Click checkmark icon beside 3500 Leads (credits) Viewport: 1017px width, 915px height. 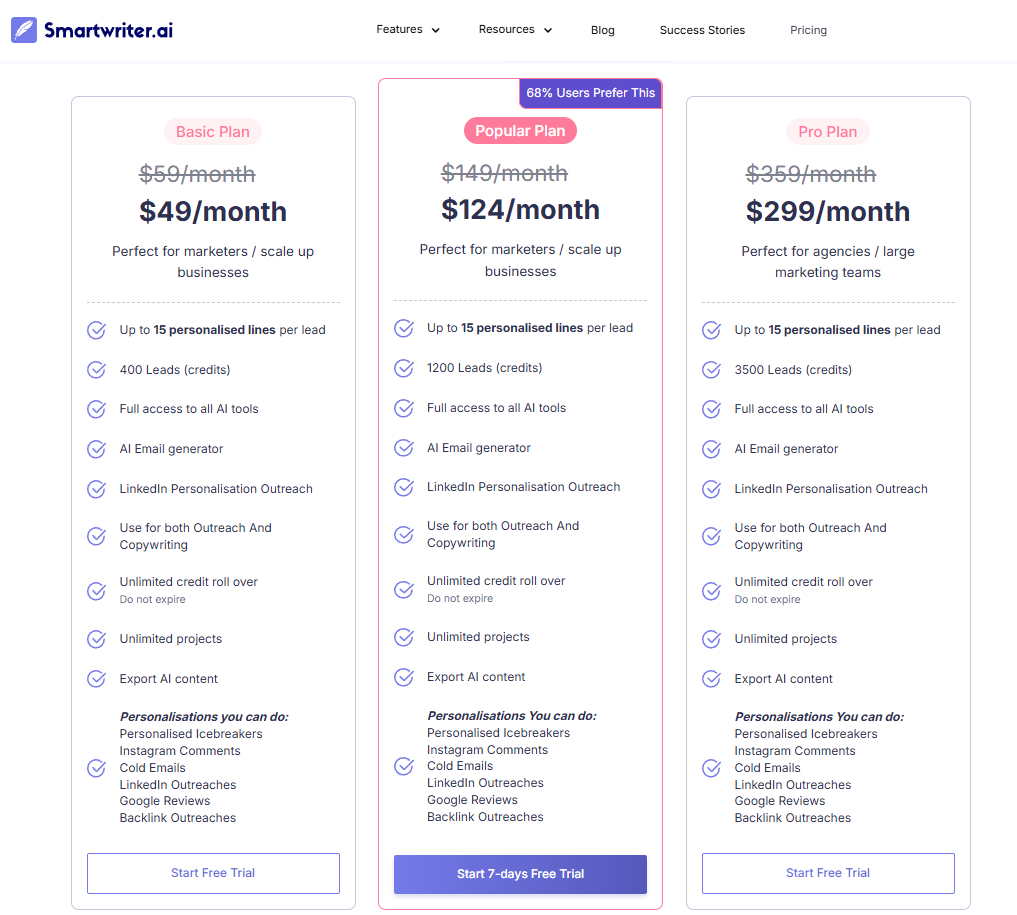[x=712, y=370]
